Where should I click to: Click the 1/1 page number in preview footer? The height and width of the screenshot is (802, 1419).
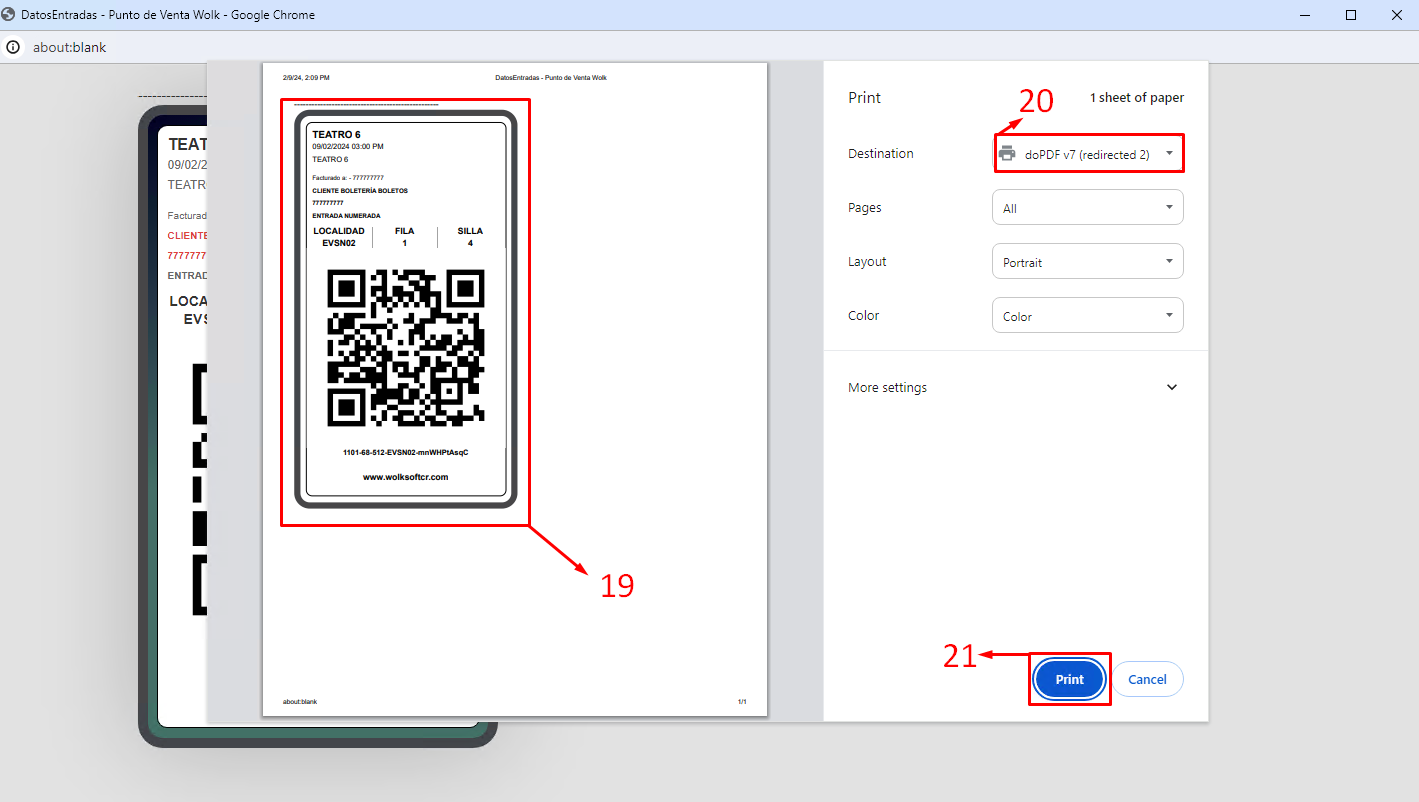(742, 702)
